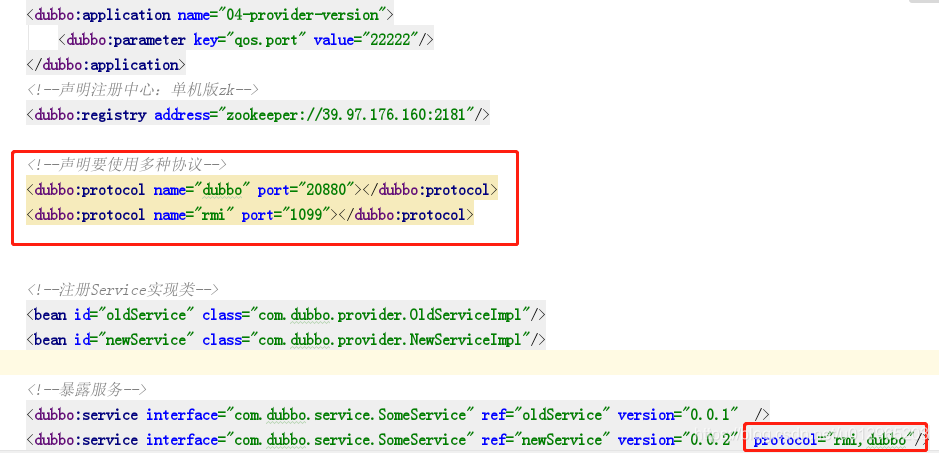Screen dimensions: 939x453
Task: Click the interface attribute on the oldService line
Action: [310, 415]
